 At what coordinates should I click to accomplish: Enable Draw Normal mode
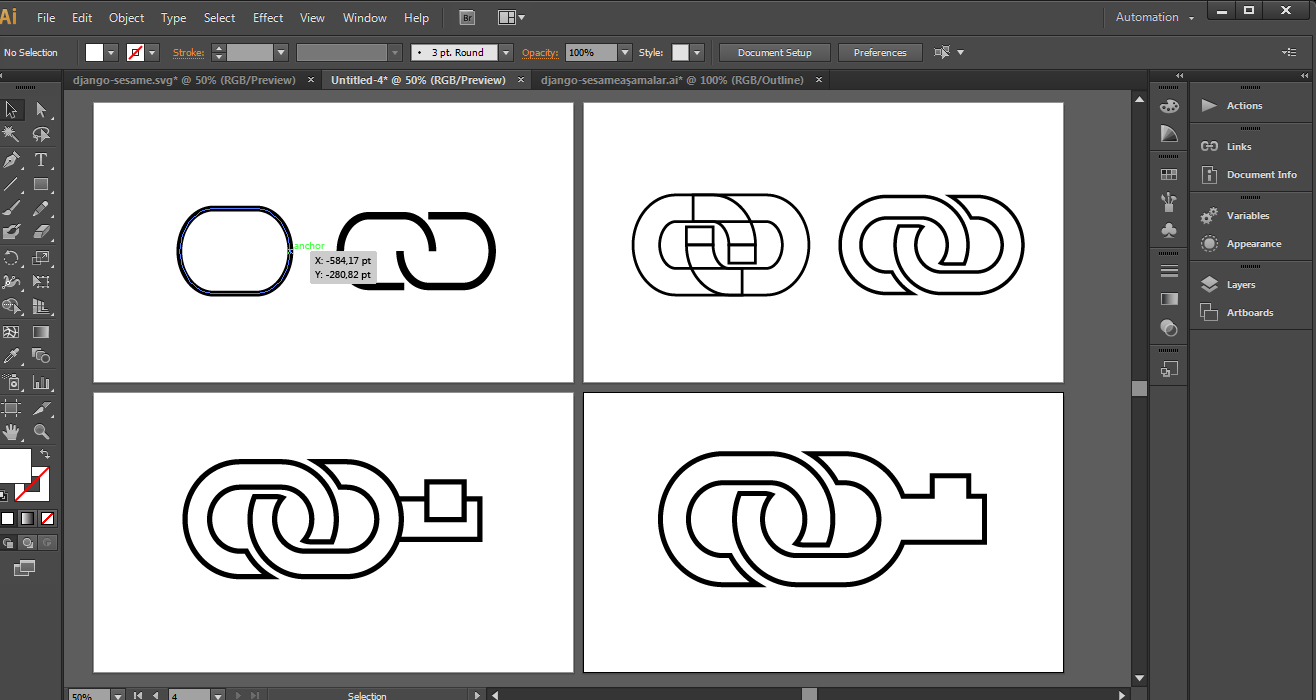[x=8, y=543]
